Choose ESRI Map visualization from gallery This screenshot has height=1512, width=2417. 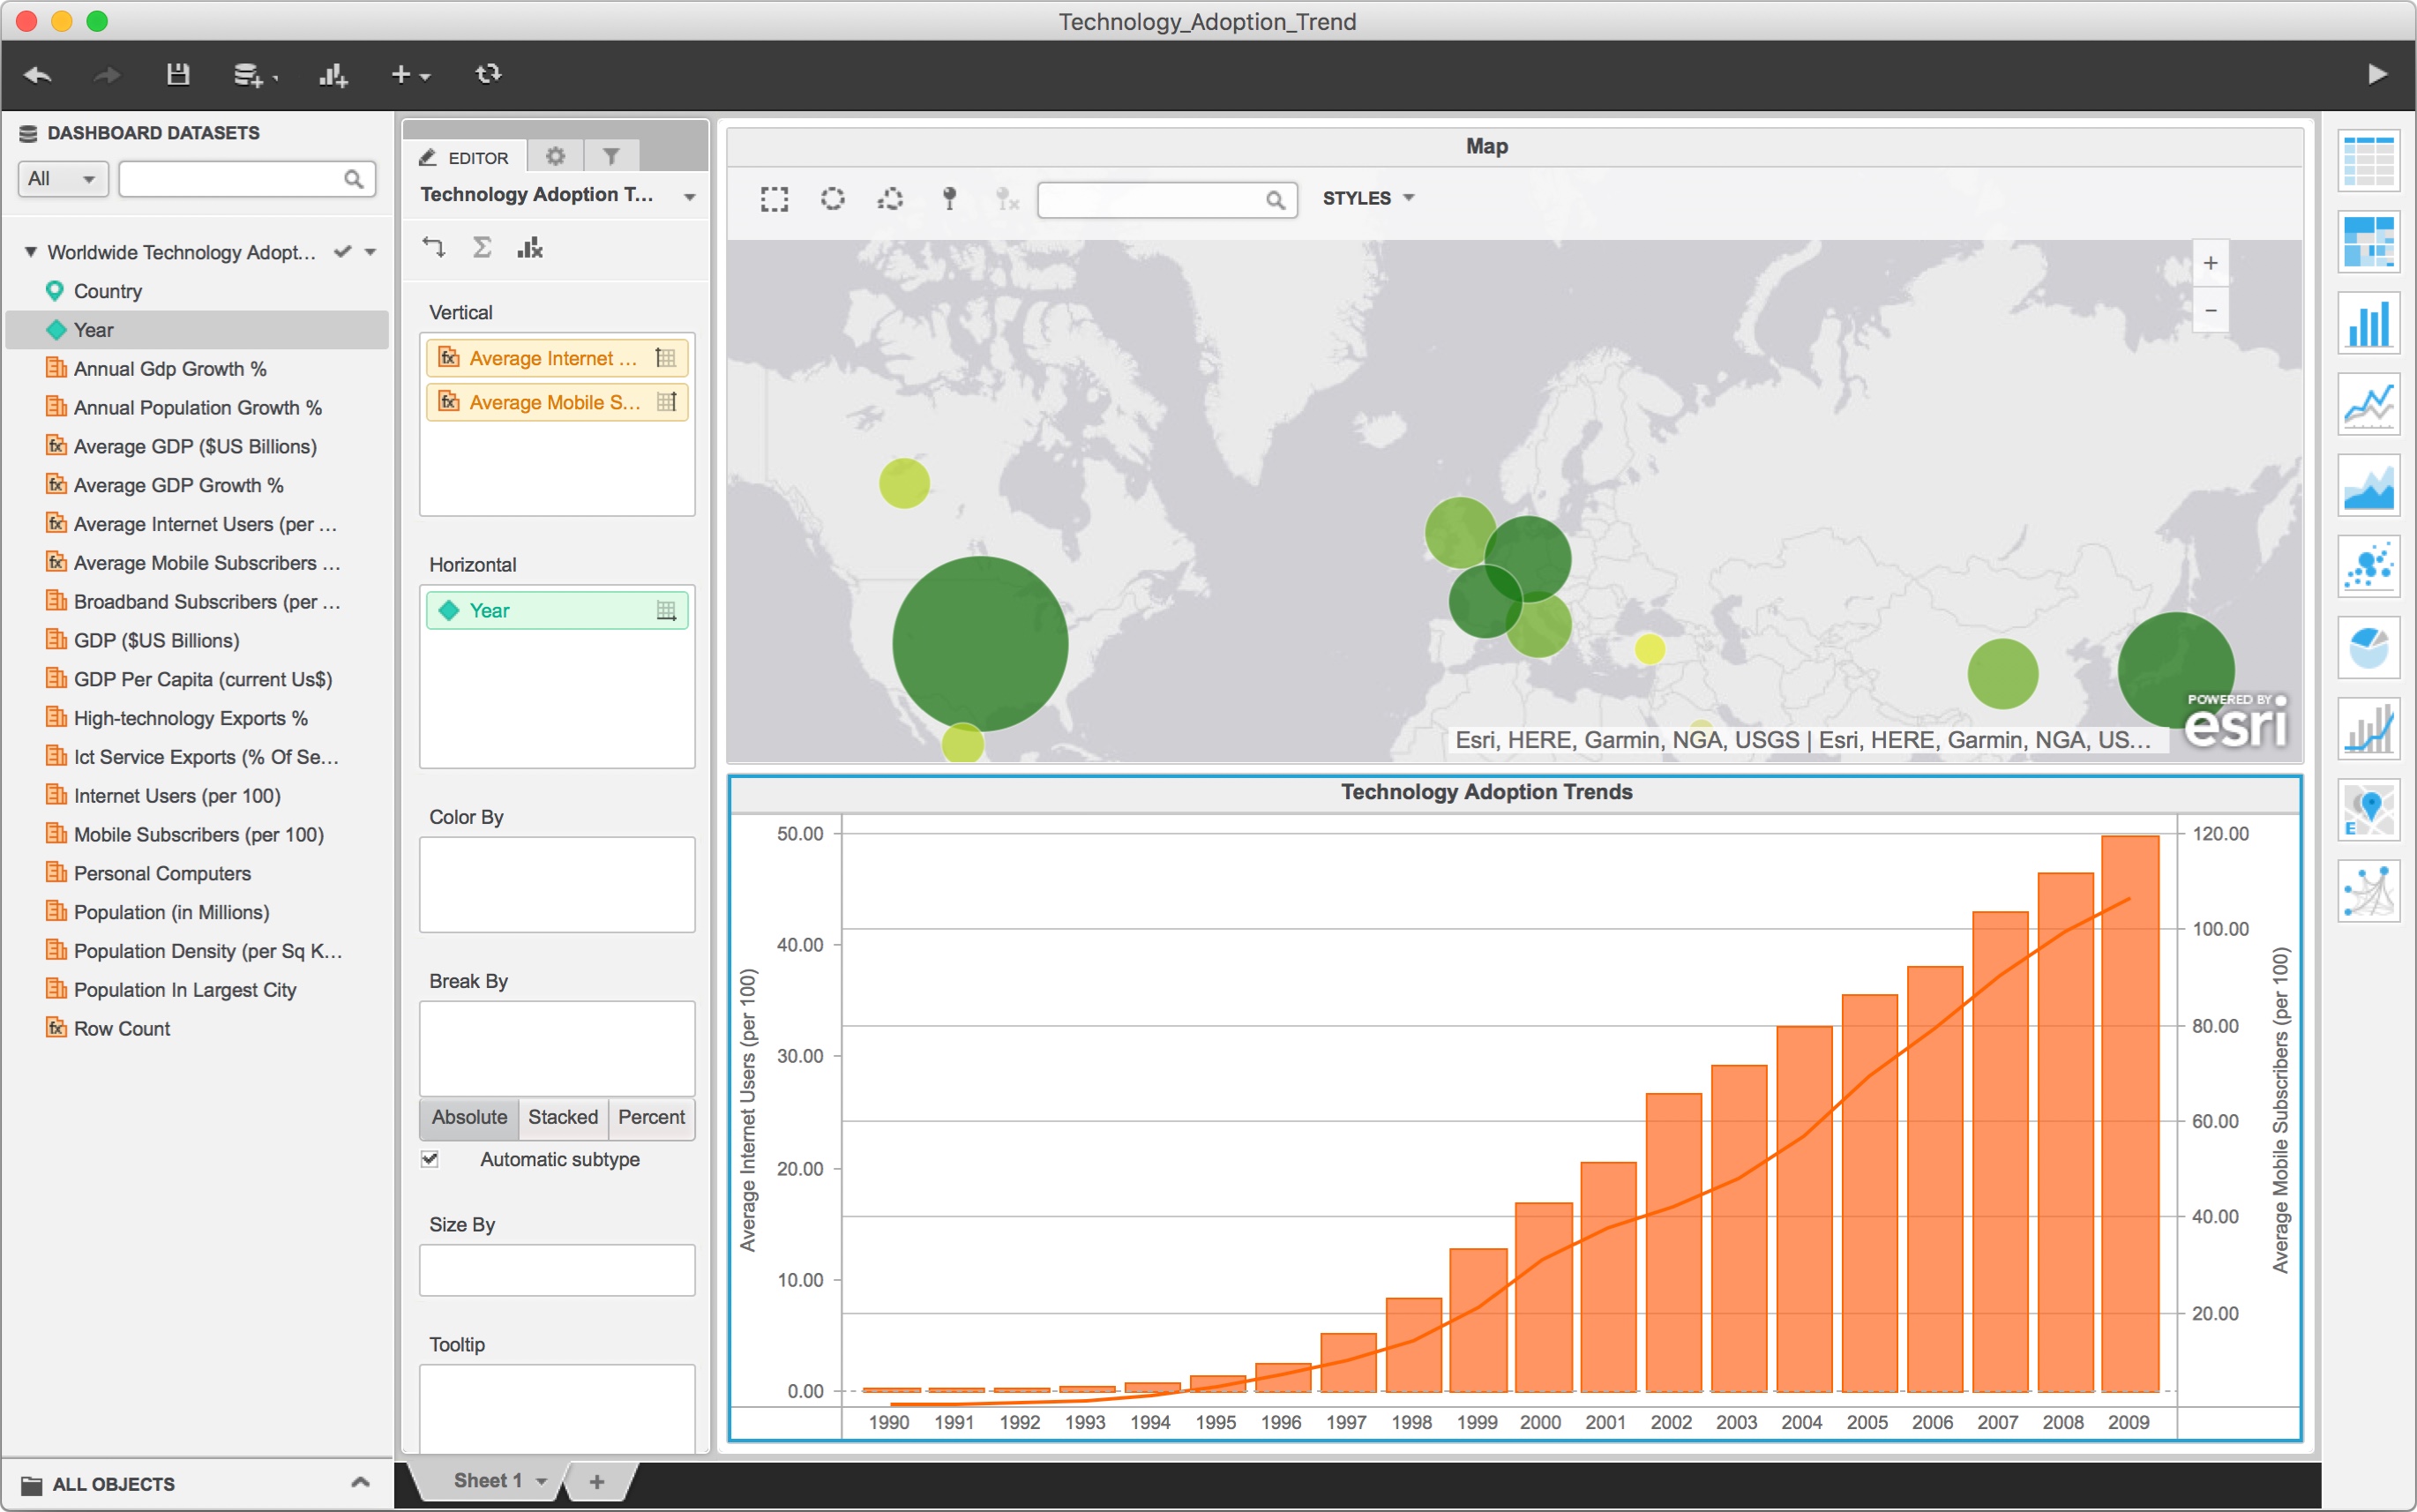point(2368,809)
